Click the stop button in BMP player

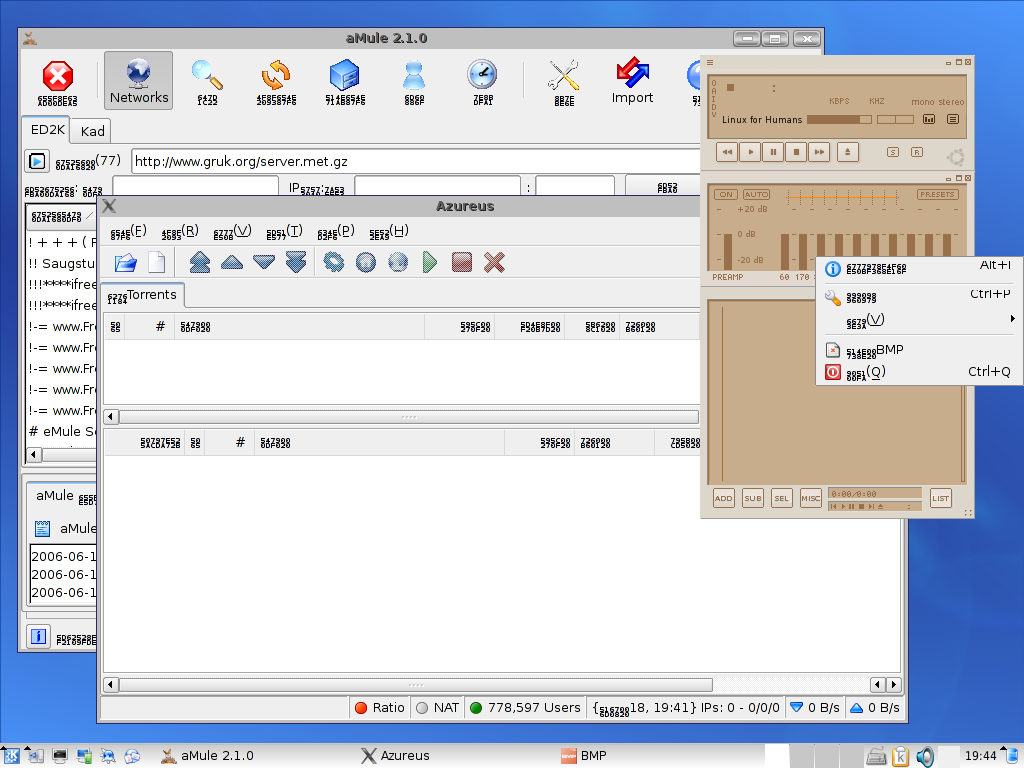click(x=796, y=152)
